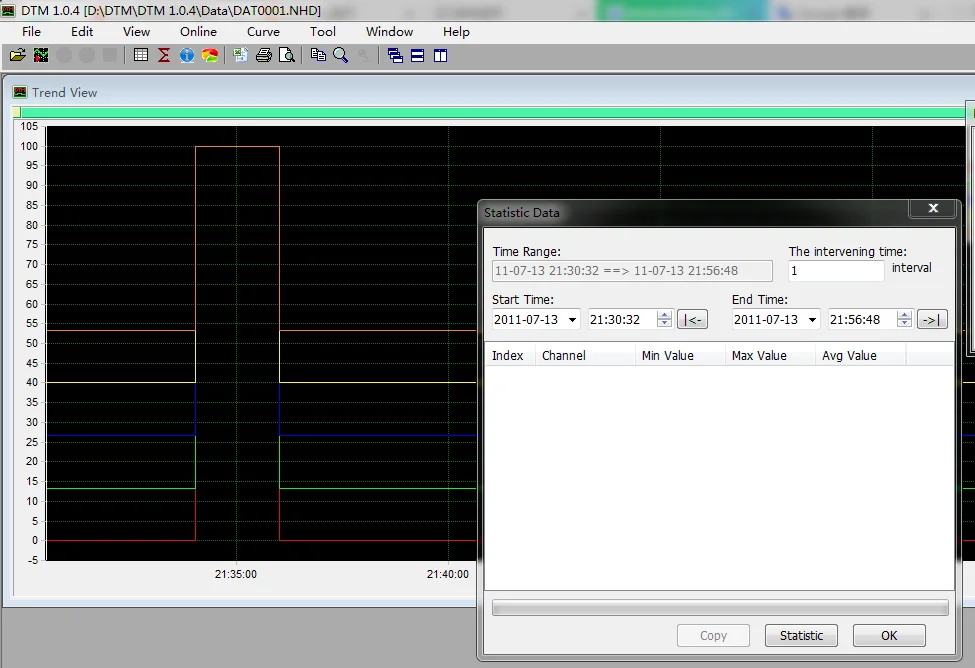Click the Statistic button

pyautogui.click(x=802, y=636)
